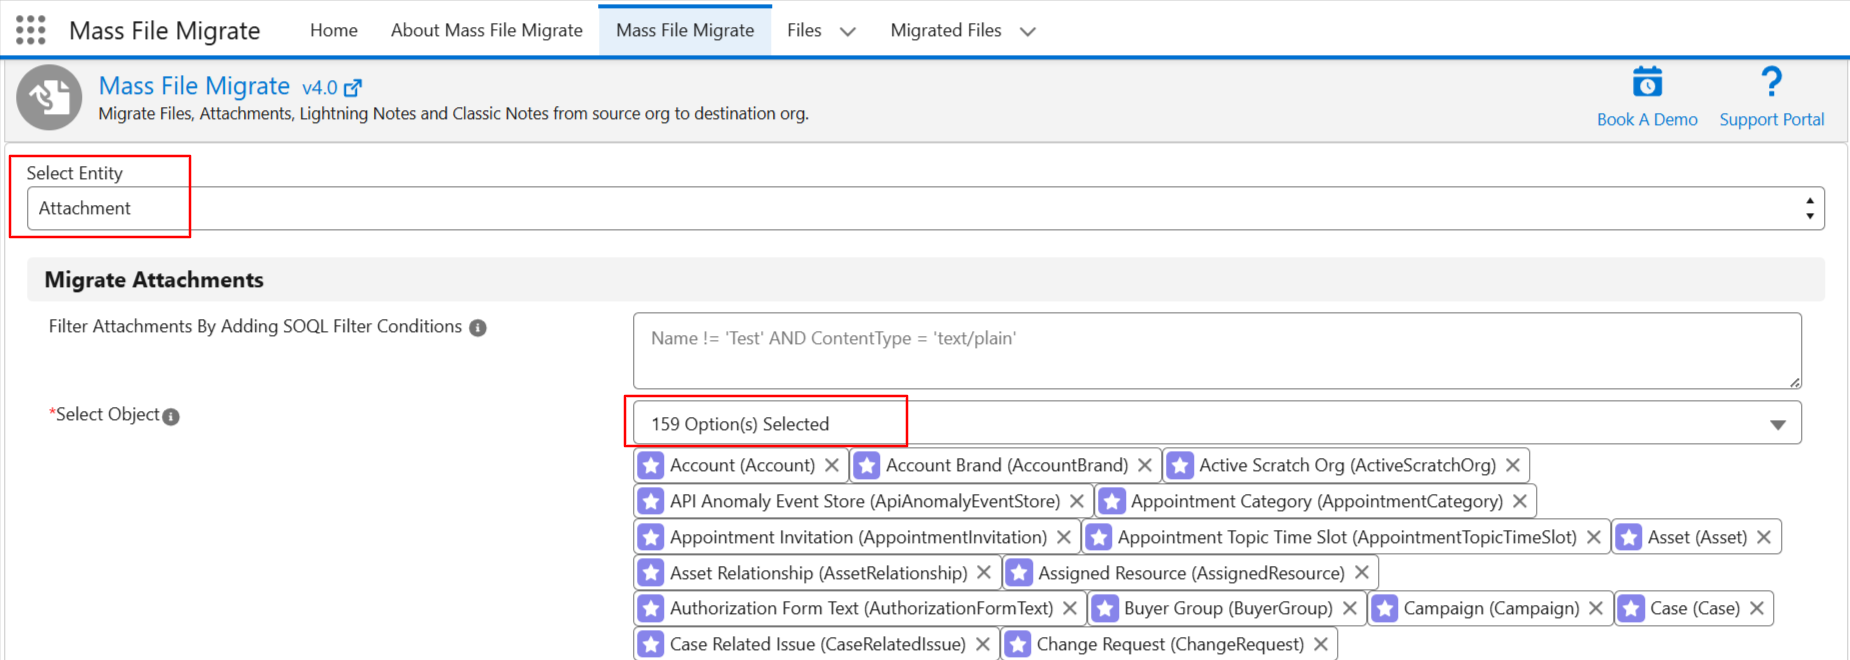The height and width of the screenshot is (660, 1850).
Task: Remove the Appointment Topic Time Slot pill
Action: click(1594, 537)
